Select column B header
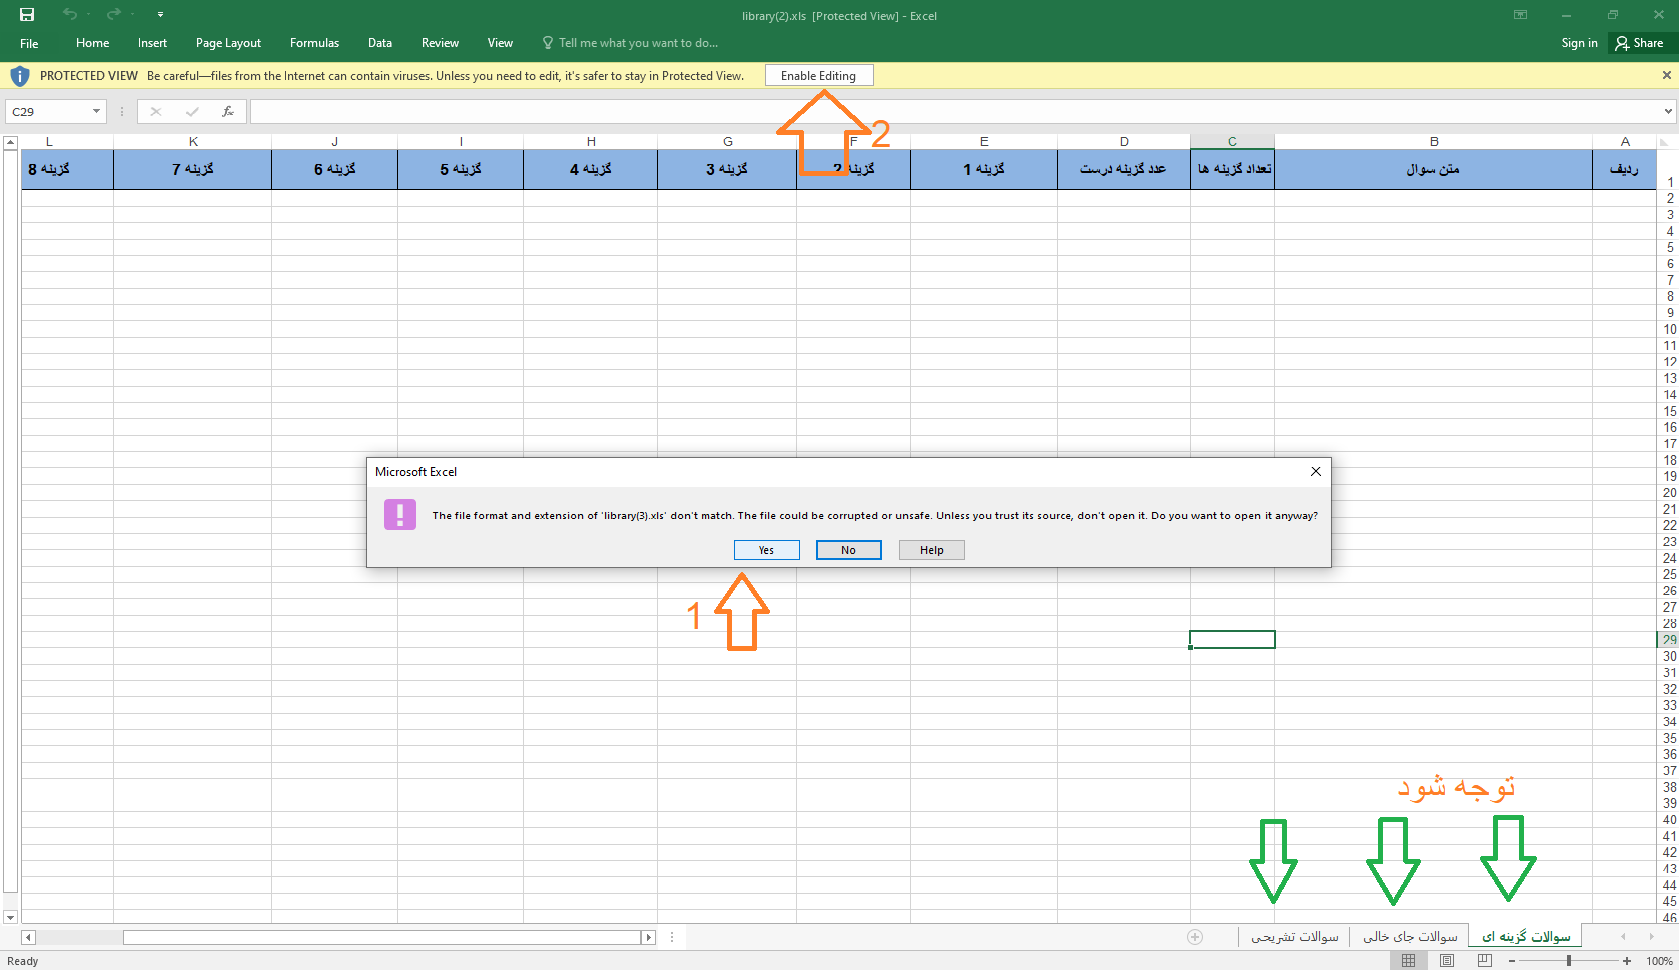 [x=1433, y=142]
